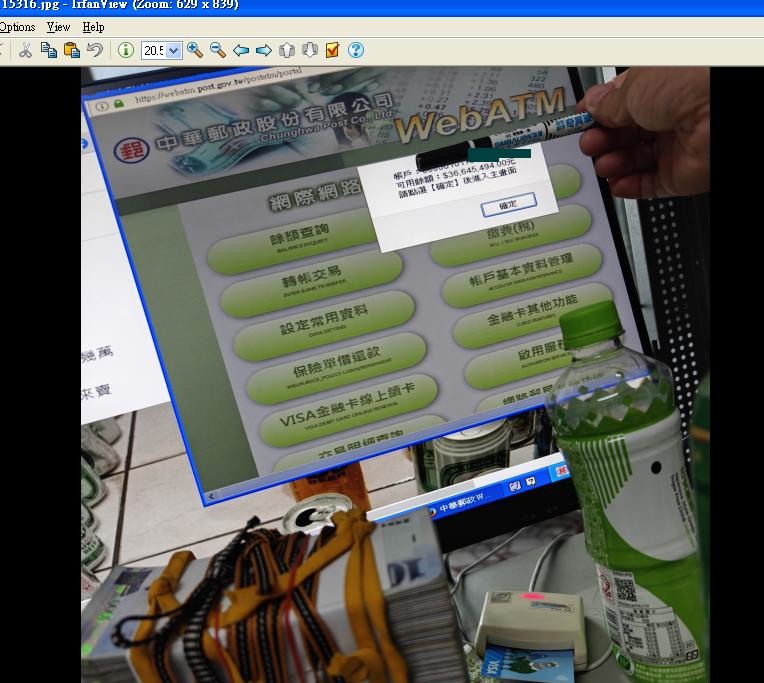
Task: Click the Paste clipboard toolbar icon
Action: 72,50
